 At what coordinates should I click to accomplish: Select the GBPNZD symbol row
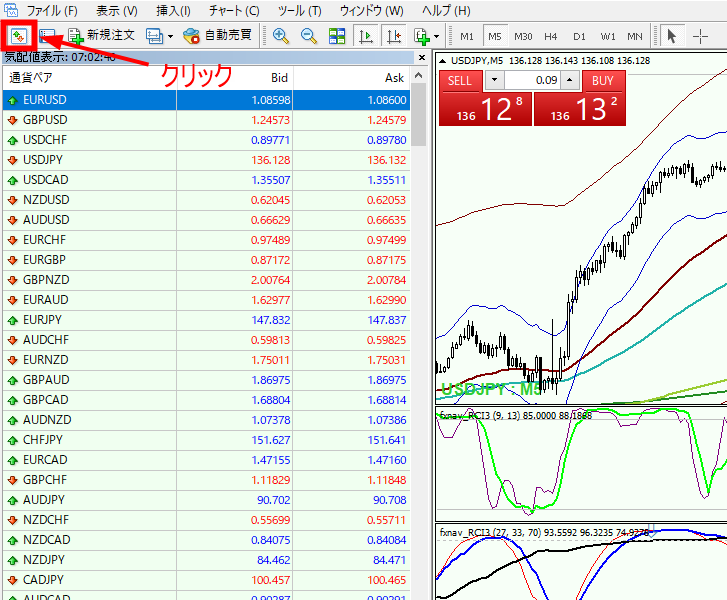coord(206,280)
